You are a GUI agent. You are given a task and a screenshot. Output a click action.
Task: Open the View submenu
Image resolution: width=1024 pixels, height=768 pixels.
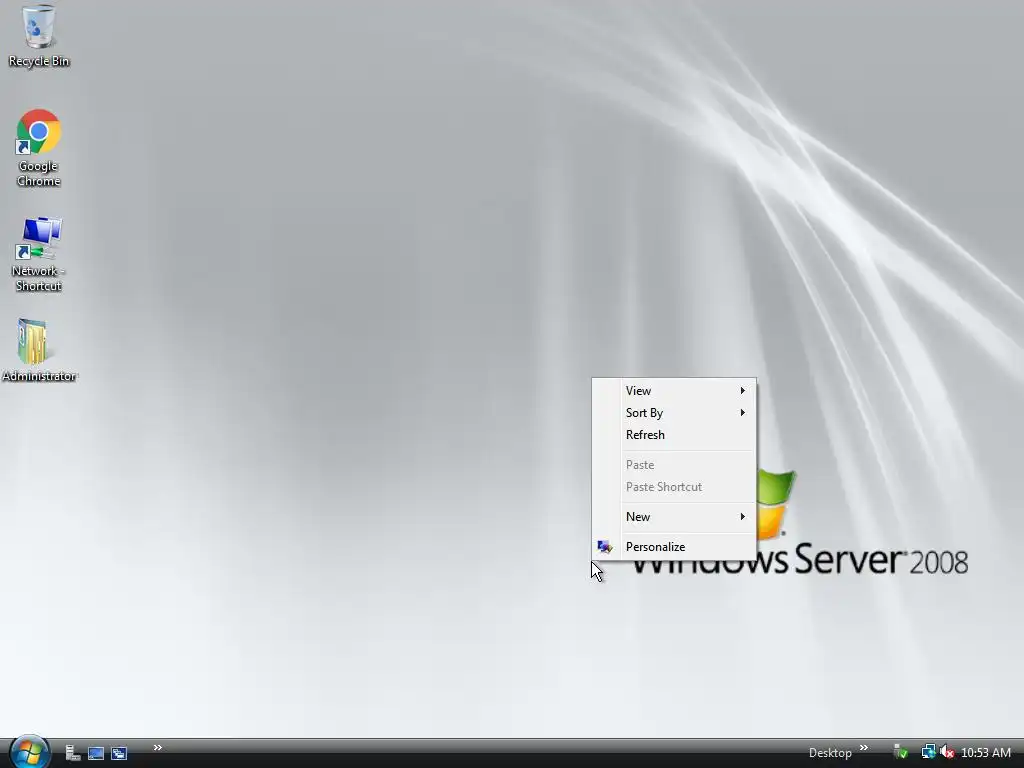674,391
